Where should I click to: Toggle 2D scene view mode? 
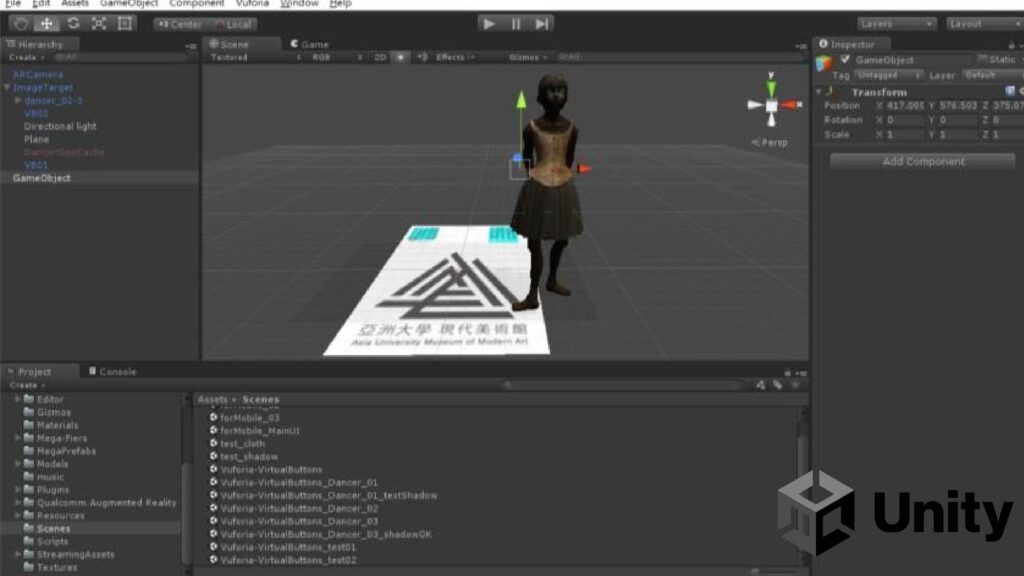(380, 57)
